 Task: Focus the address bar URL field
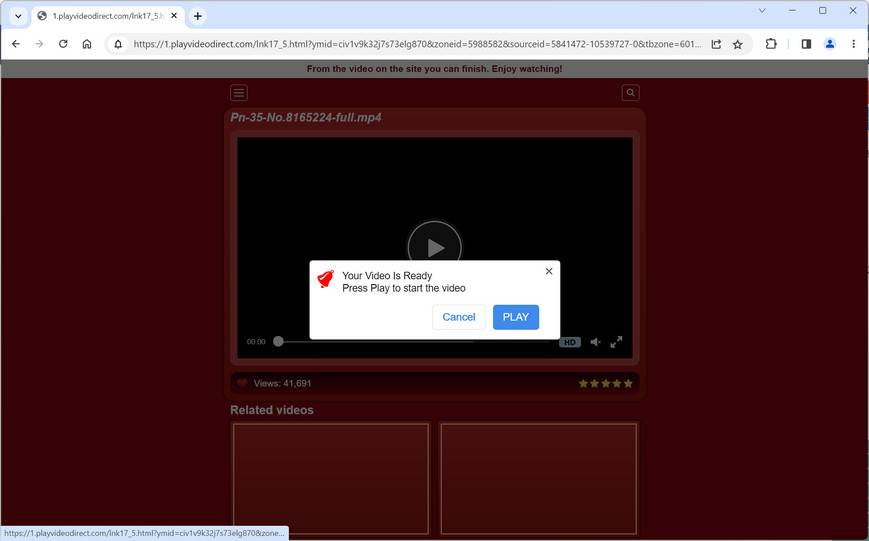coord(418,44)
